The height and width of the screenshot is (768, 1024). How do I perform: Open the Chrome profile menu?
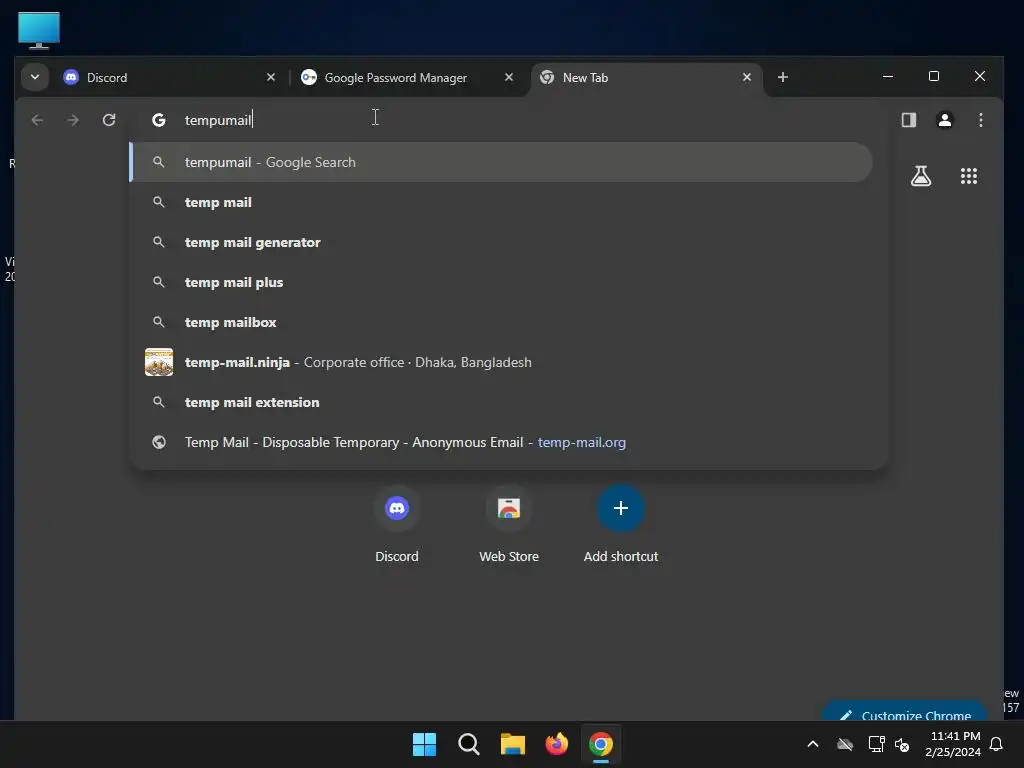tap(944, 120)
